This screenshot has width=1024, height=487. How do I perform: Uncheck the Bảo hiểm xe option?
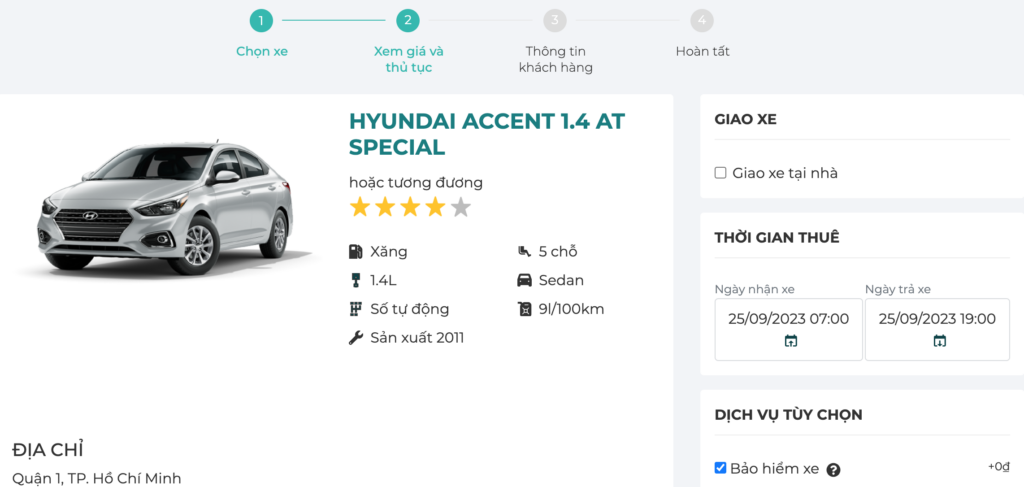[x=720, y=468]
